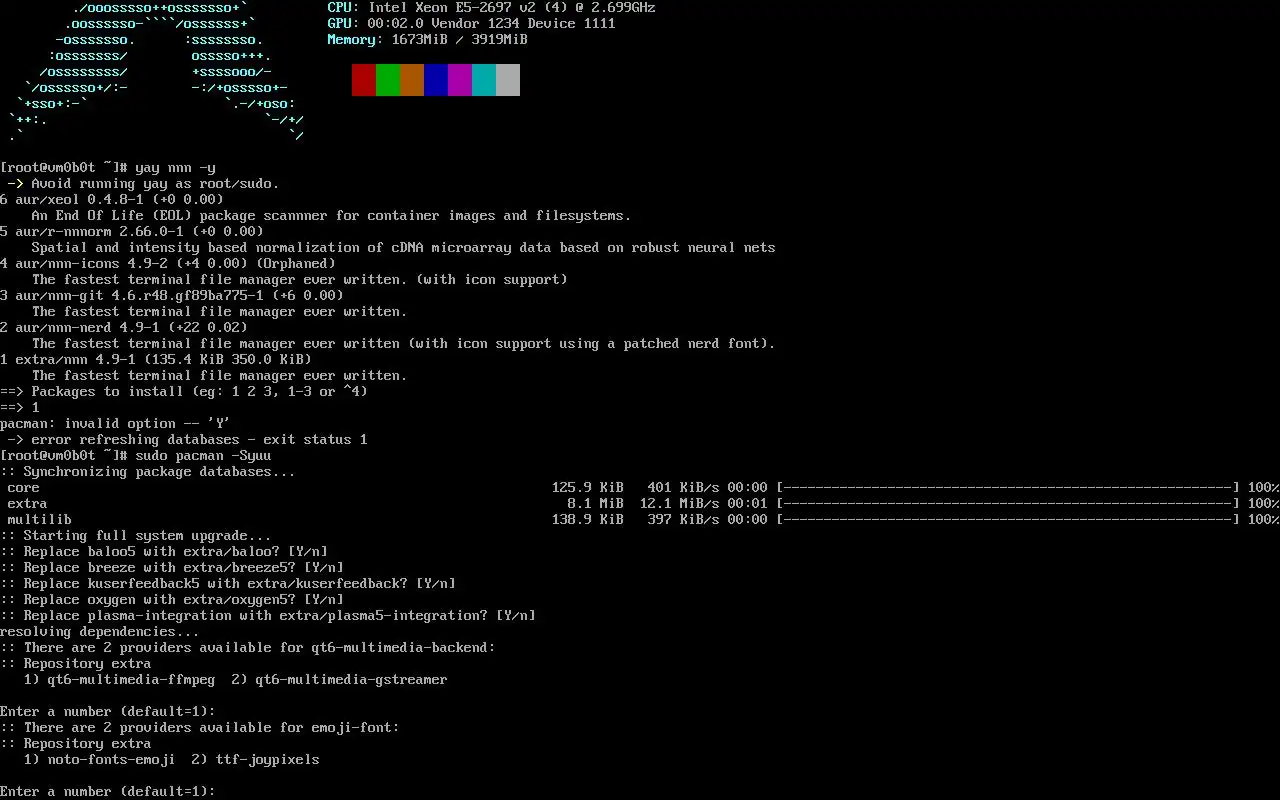Click the Memory line '1673MiB / 3919MiB'
Screen dimensions: 1280x800
[x=428, y=40]
